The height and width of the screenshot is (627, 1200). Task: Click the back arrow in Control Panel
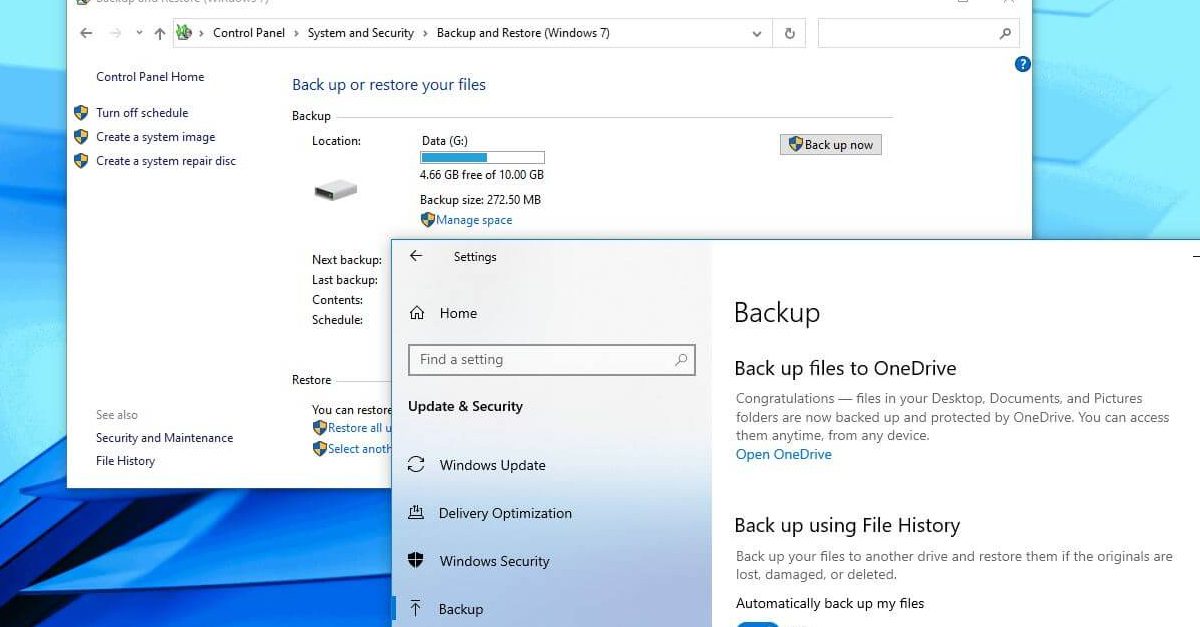coord(87,33)
